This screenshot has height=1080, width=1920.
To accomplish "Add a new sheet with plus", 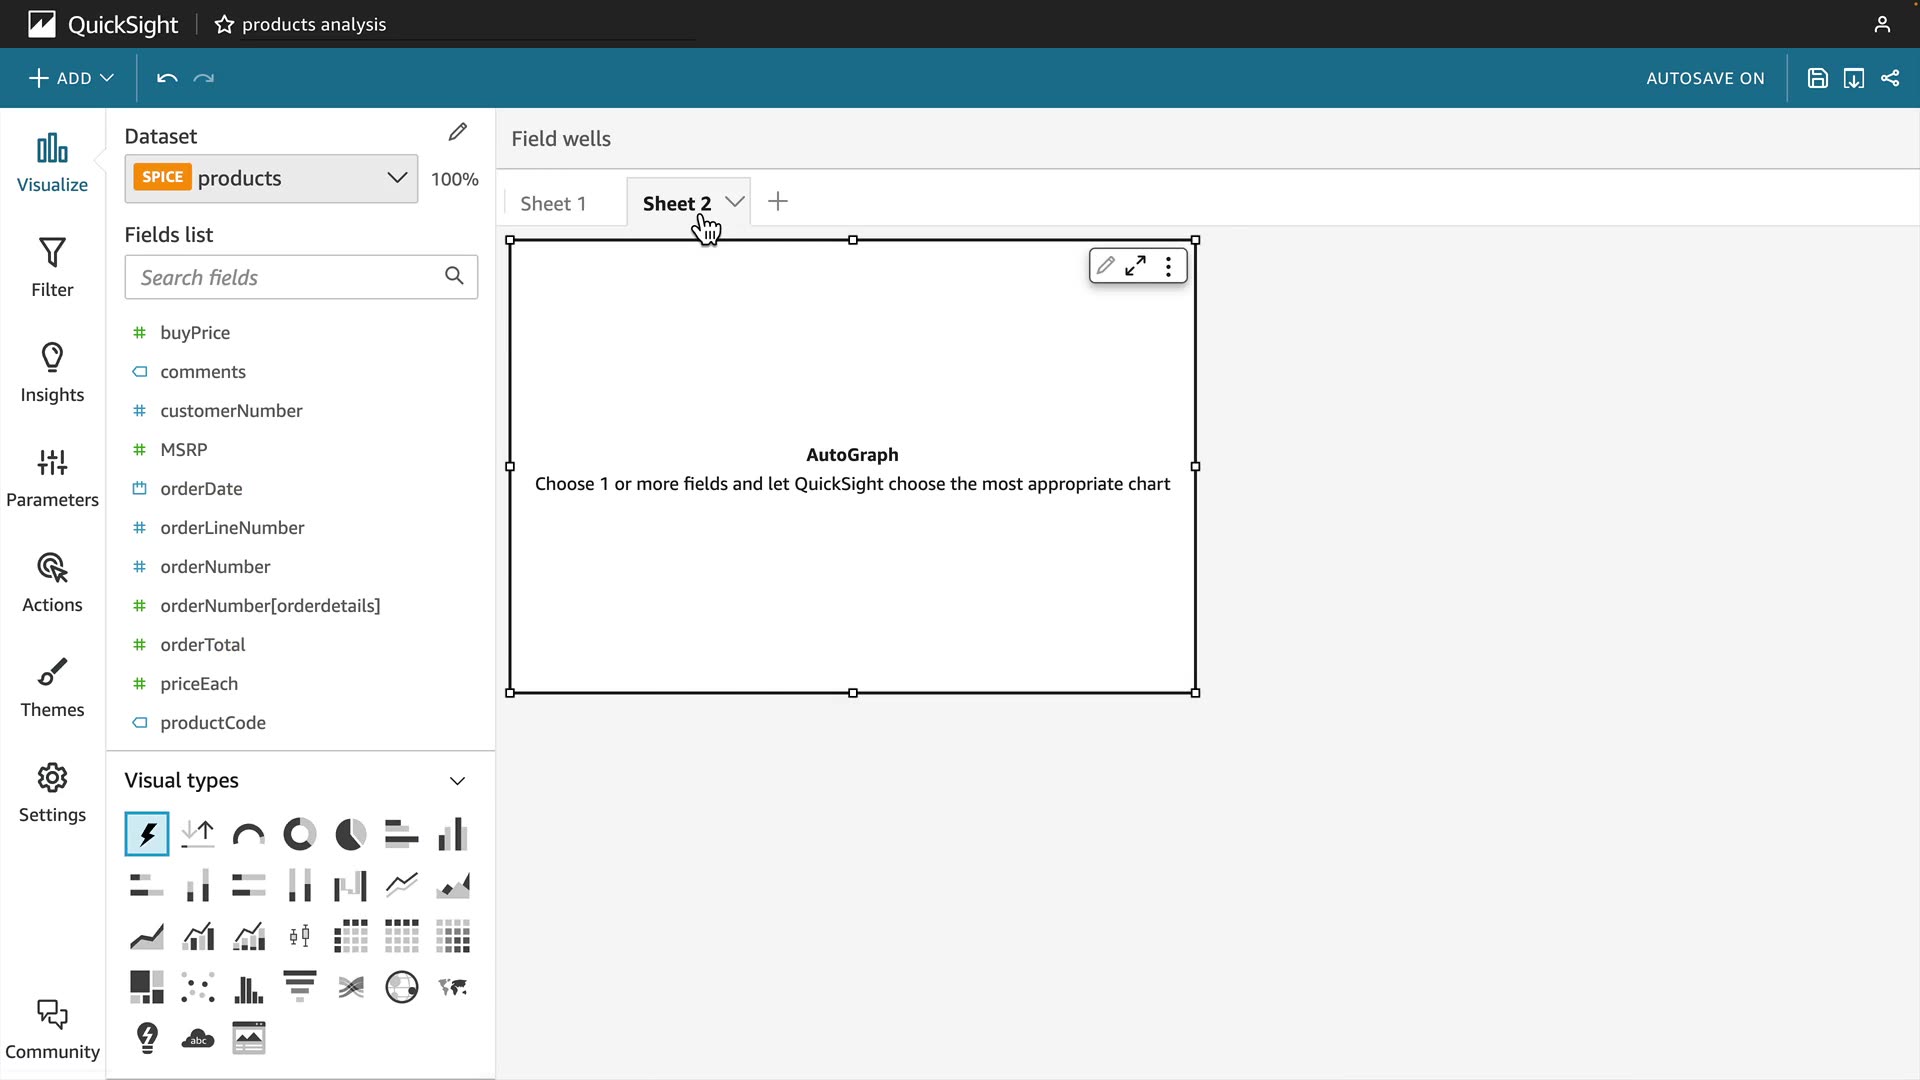I will pos(778,202).
